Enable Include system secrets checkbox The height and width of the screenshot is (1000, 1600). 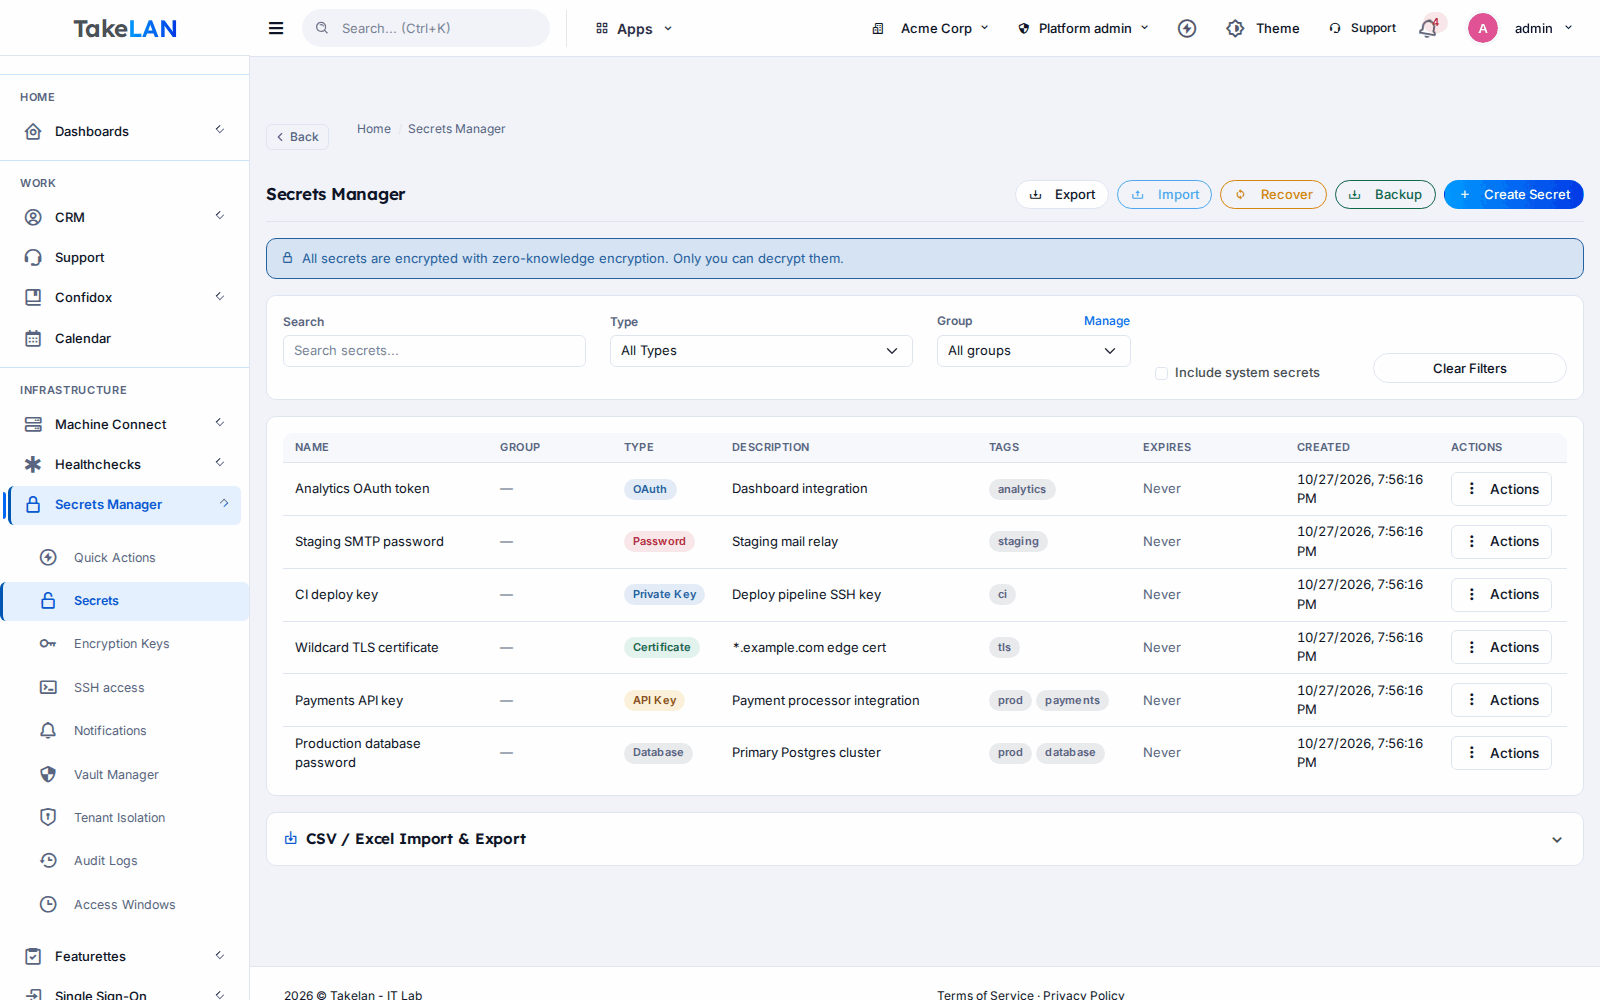coord(1161,373)
